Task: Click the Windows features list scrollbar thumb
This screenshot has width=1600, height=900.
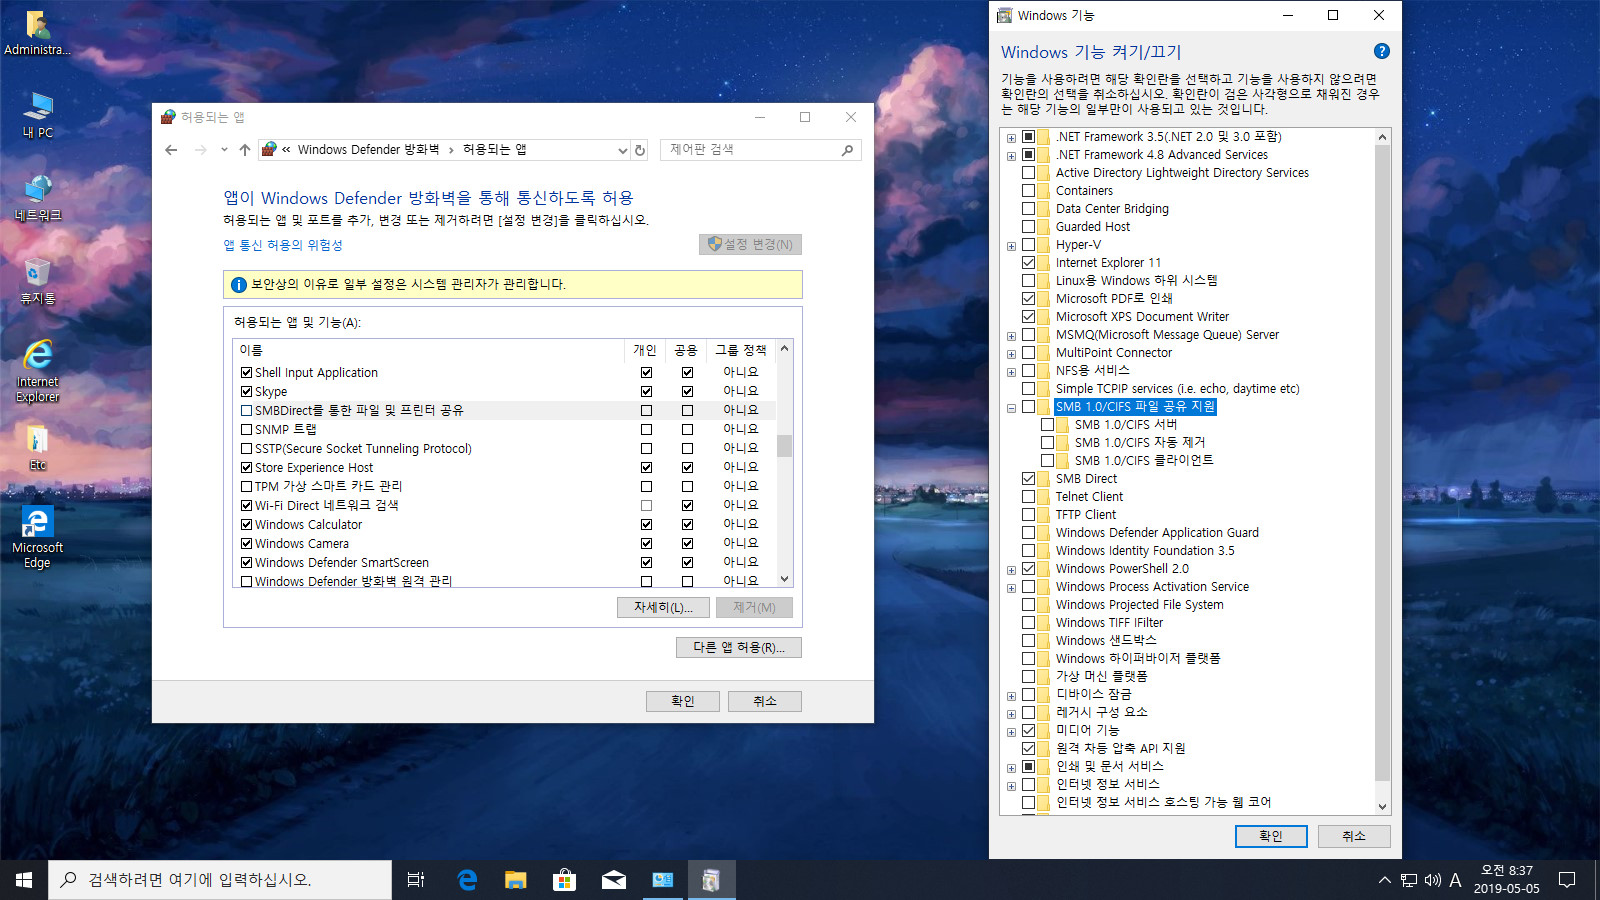Action: point(1382,462)
